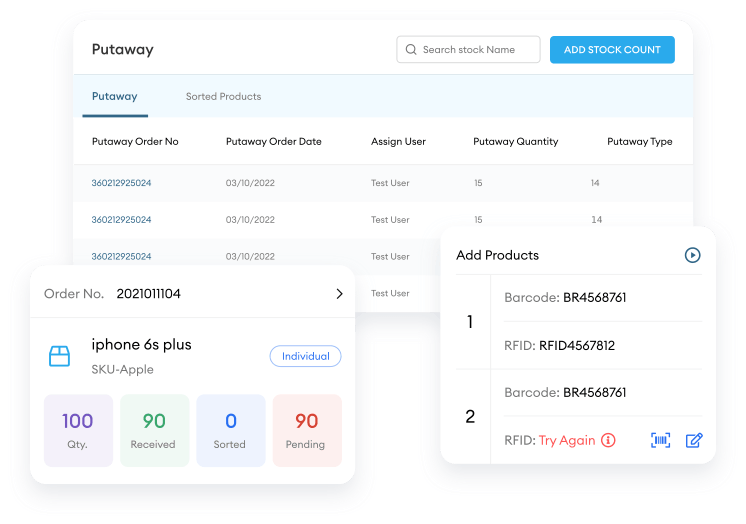Open order 360212925024 in first row
Image resolution: width=746 pixels, height=524 pixels.
(x=121, y=183)
